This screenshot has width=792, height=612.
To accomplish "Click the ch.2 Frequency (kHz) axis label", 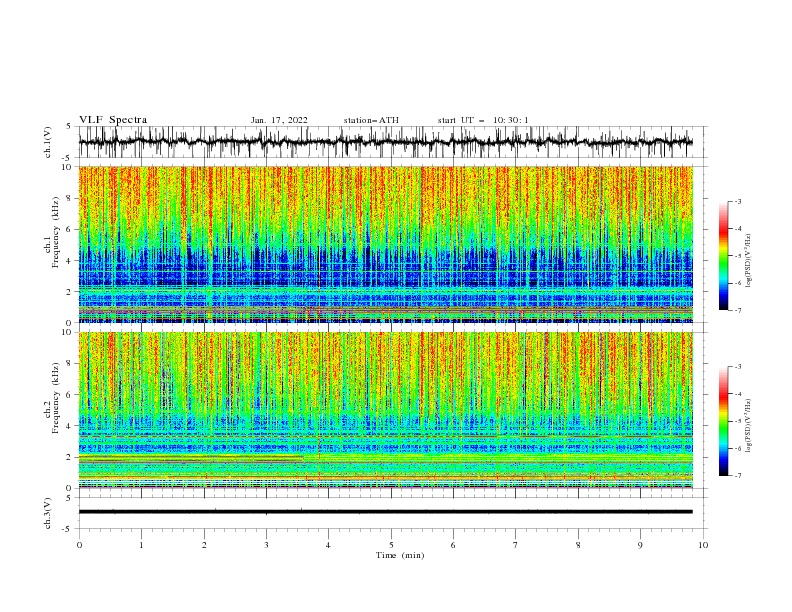I will pos(52,398).
